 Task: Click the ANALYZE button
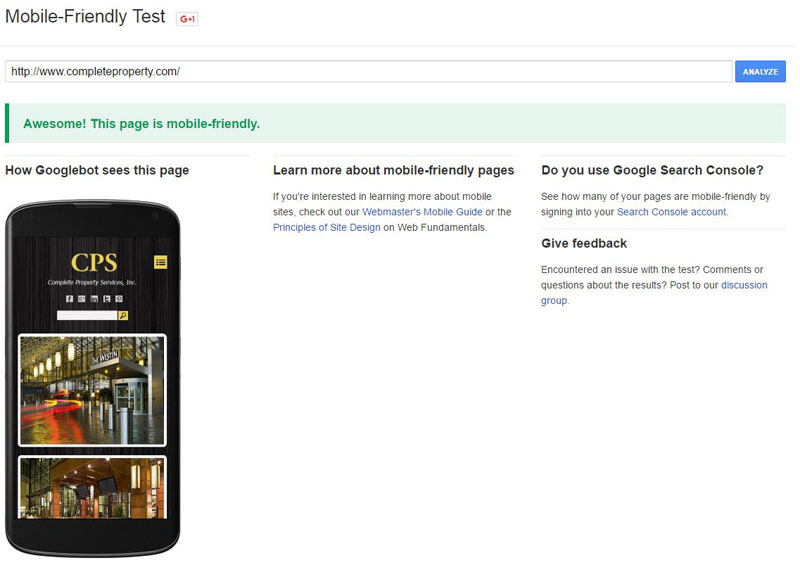[760, 71]
